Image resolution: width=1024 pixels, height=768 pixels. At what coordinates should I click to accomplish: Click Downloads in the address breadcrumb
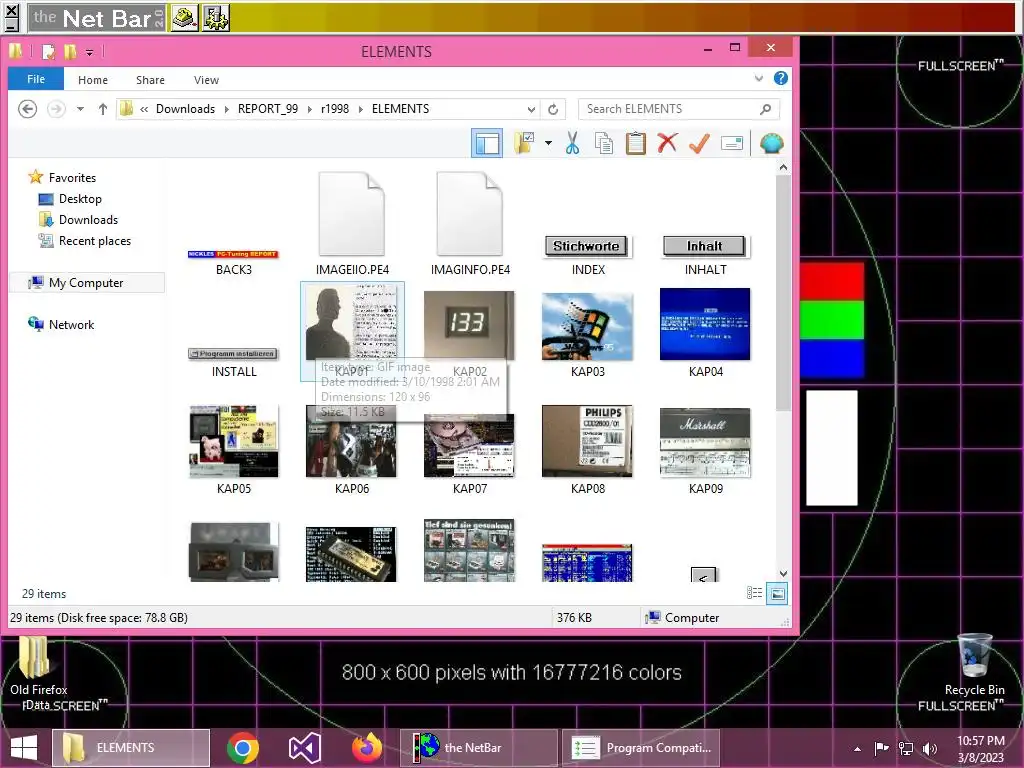(x=185, y=109)
